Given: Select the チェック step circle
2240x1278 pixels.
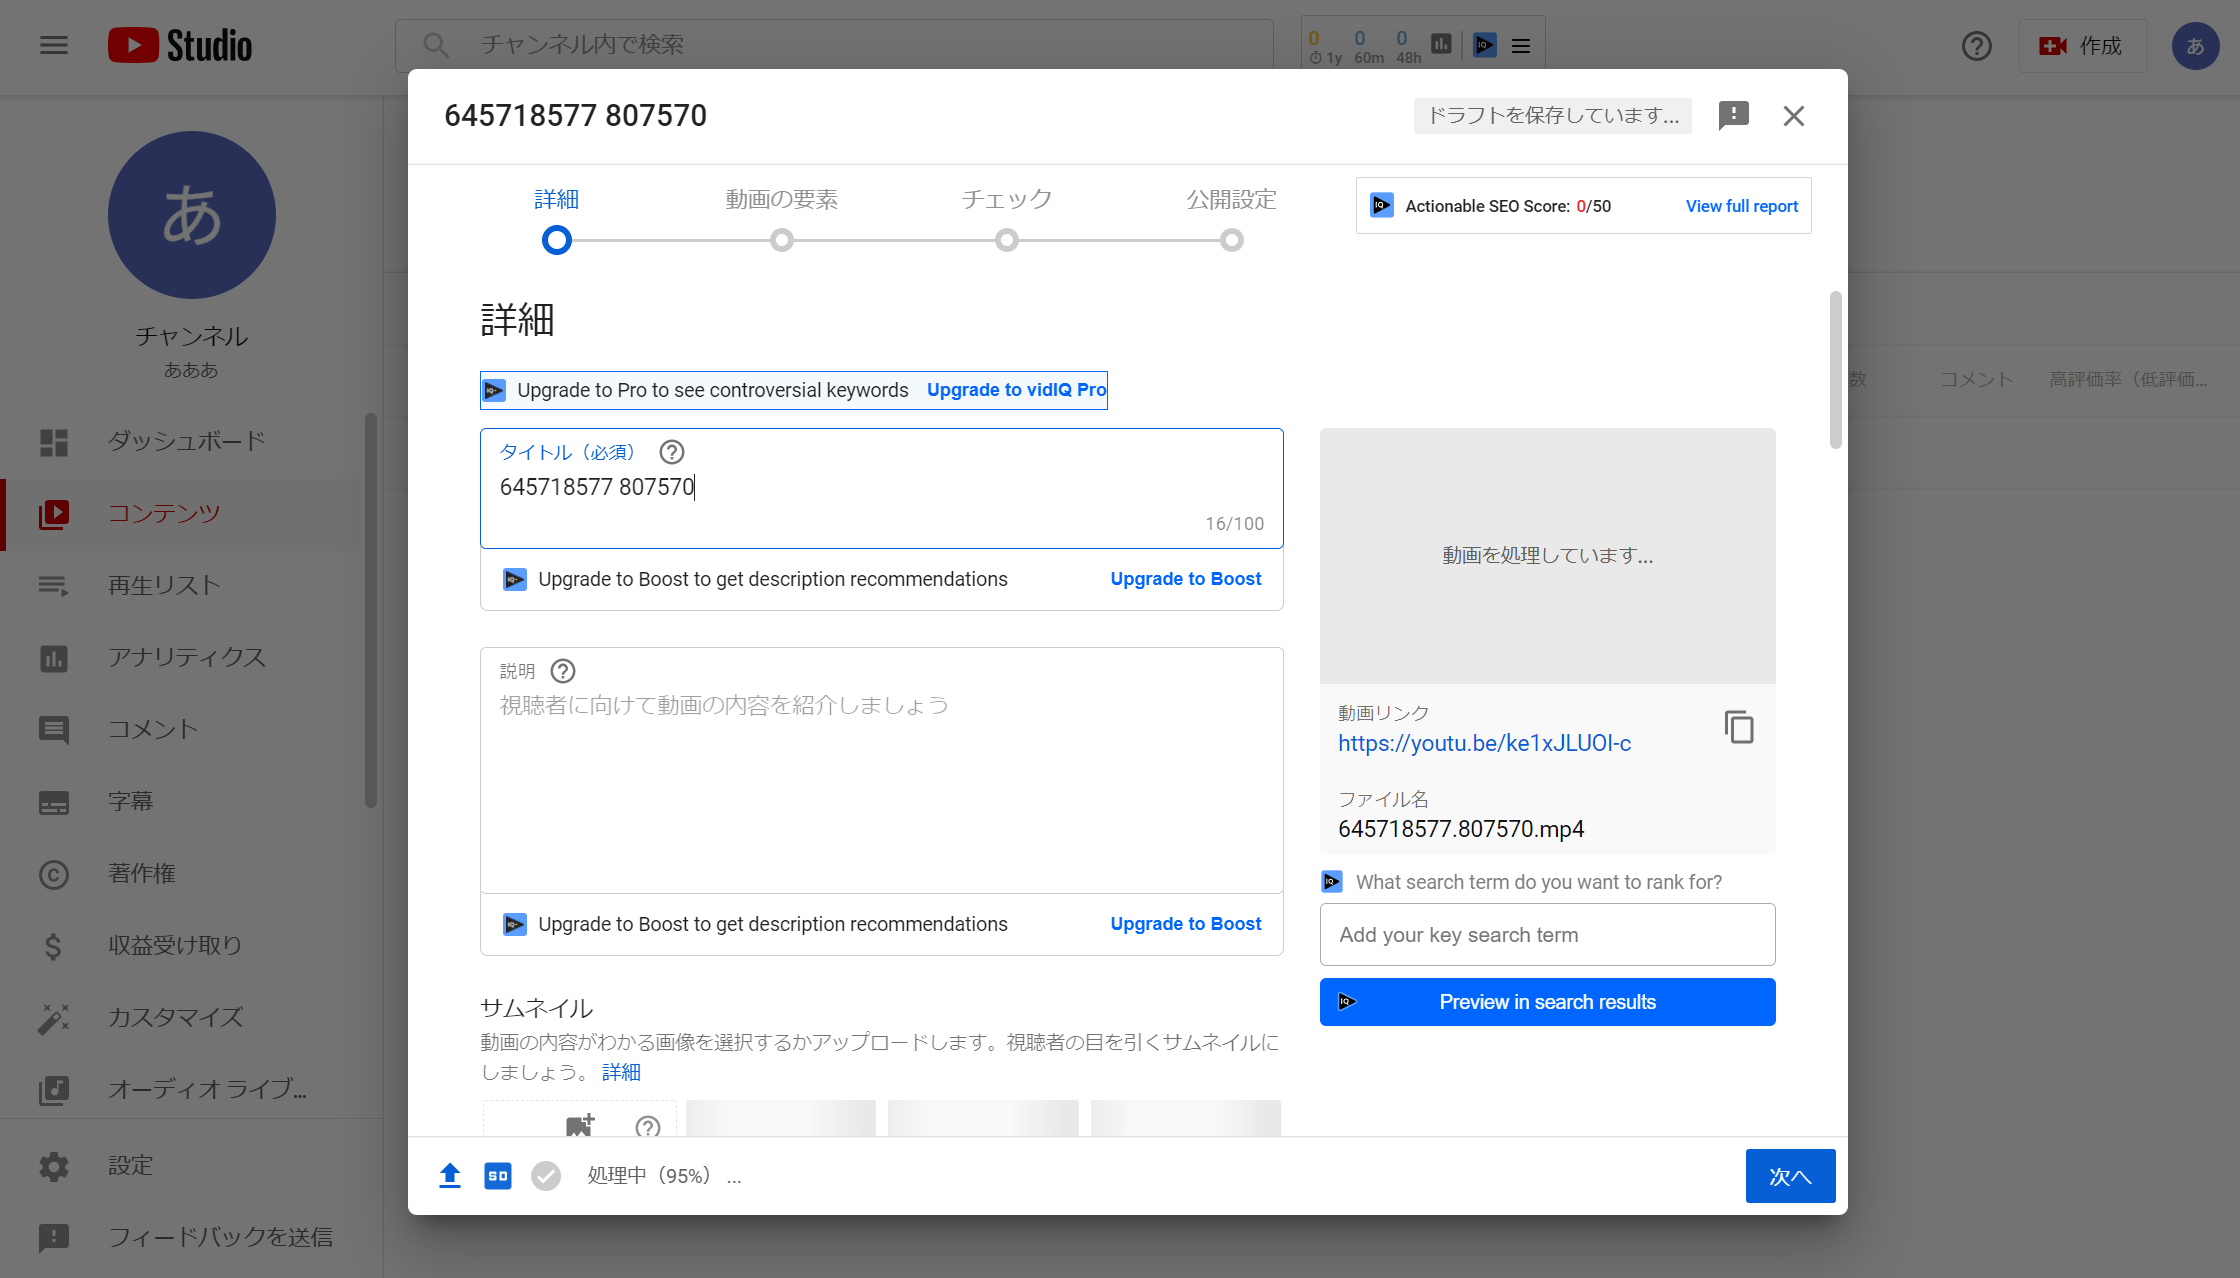Looking at the screenshot, I should [x=1007, y=240].
